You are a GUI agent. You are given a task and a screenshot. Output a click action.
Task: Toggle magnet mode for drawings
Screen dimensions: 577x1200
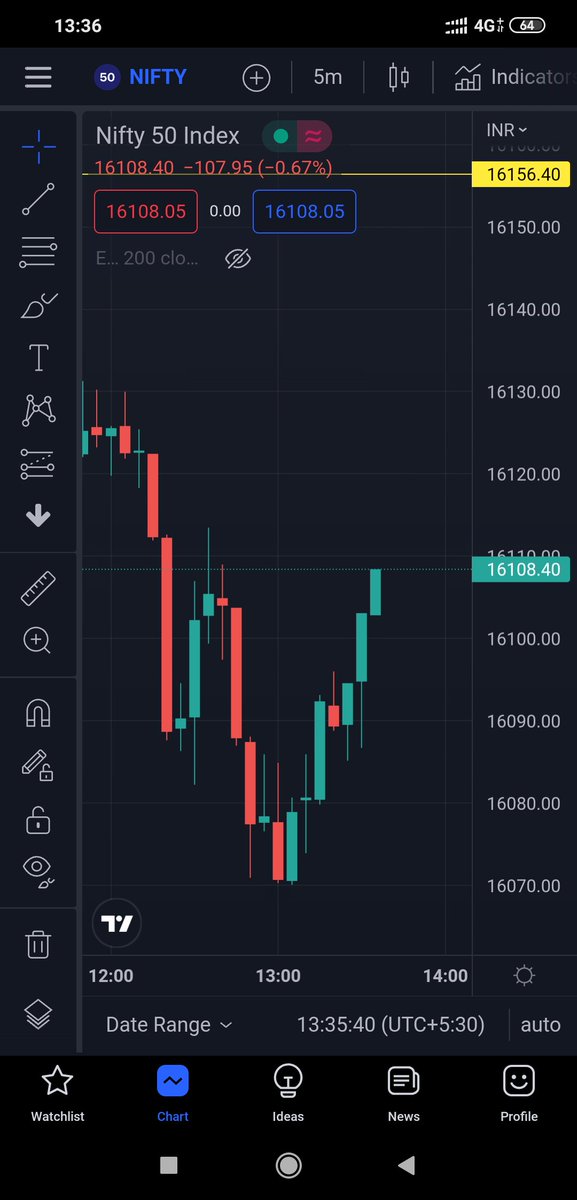(38, 714)
